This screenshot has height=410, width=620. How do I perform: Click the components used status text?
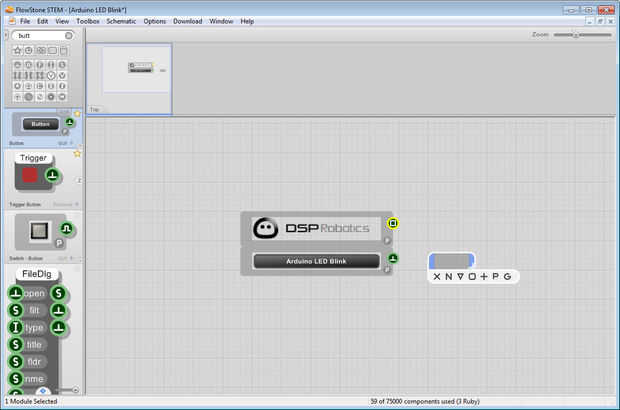click(425, 401)
